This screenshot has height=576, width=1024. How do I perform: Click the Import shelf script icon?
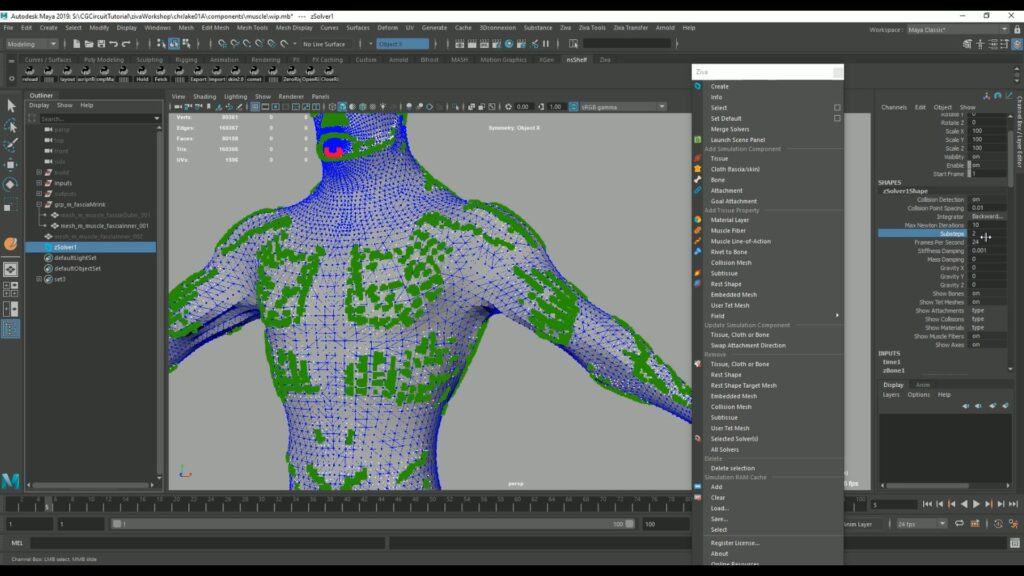tap(217, 73)
